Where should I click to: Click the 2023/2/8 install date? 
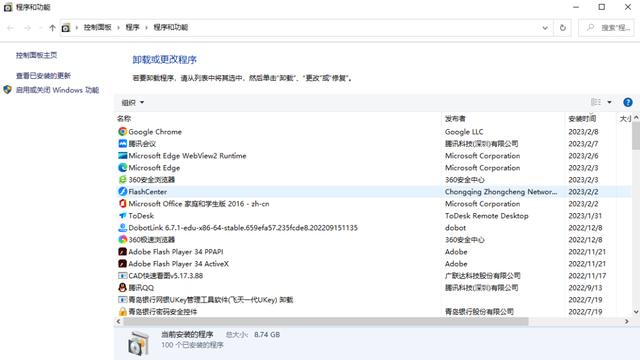click(x=583, y=132)
